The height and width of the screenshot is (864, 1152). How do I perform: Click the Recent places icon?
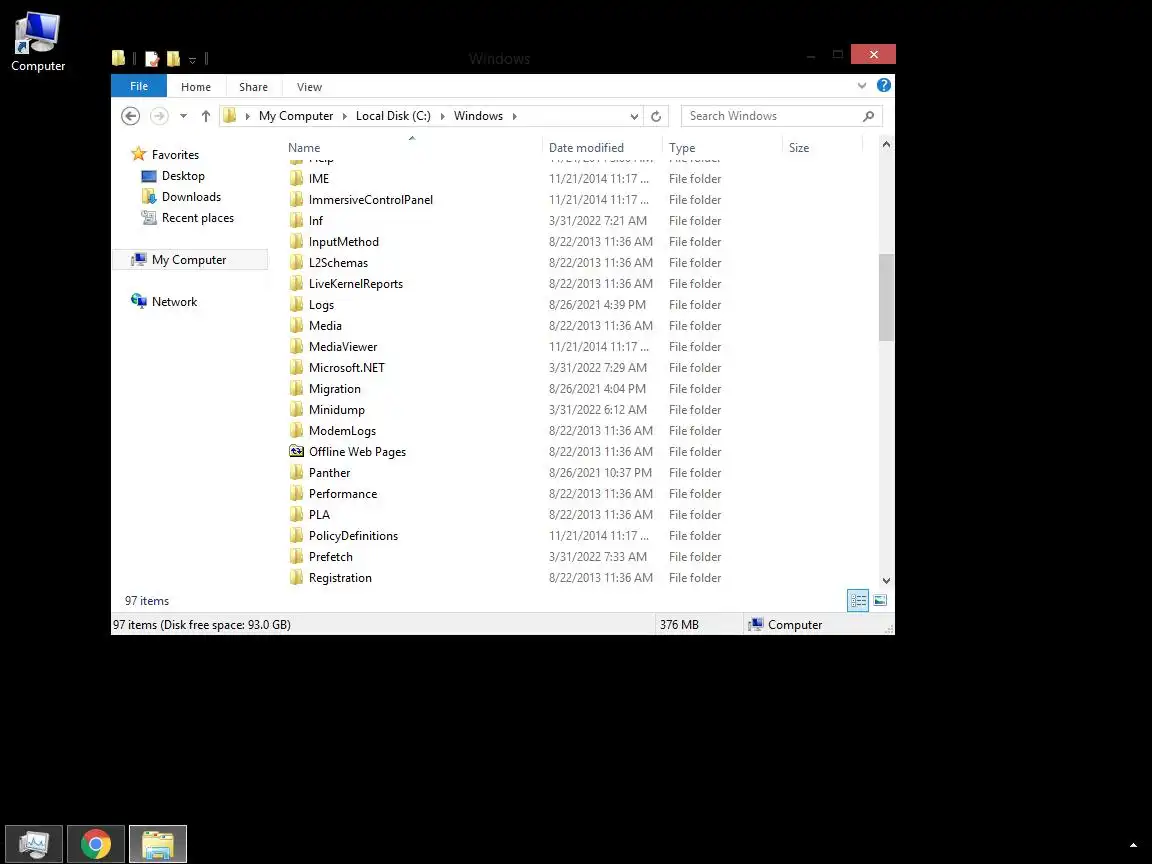(148, 217)
